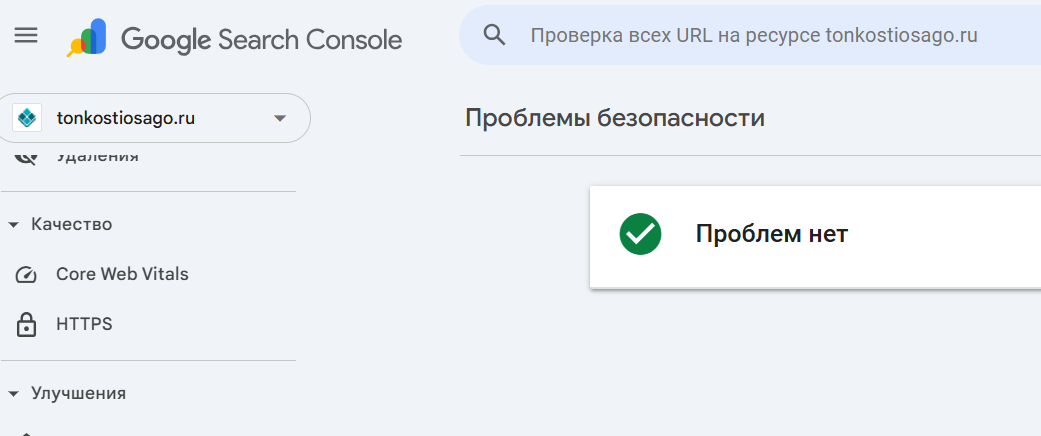Click the tonkostiosago.ru property favicon
Viewport: 1041px width, 436px height.
[x=27, y=118]
